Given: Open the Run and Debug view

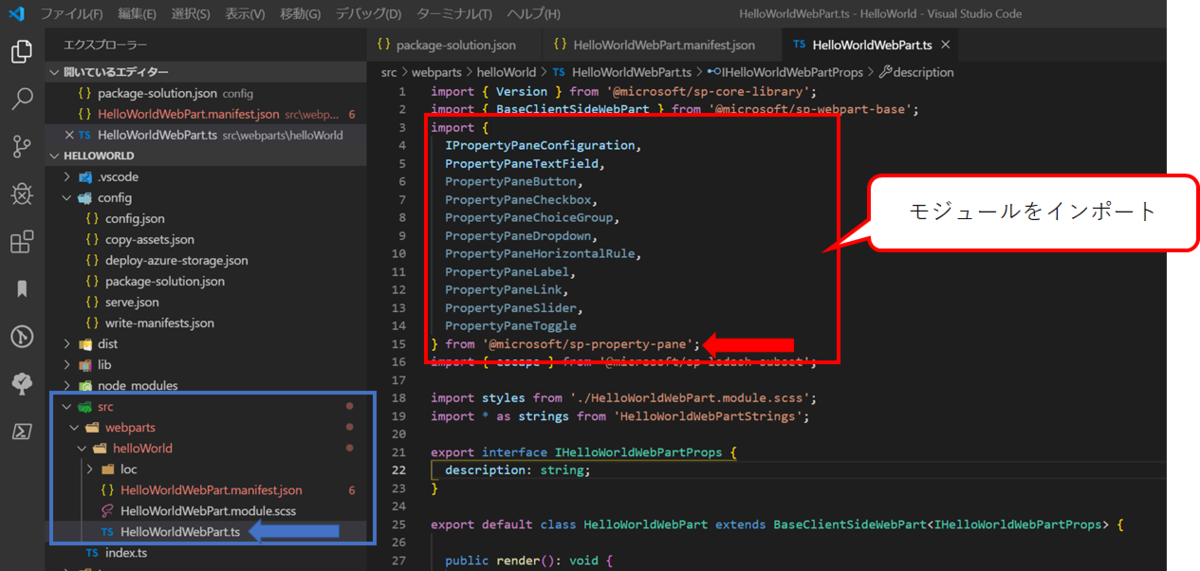Looking at the screenshot, I should tap(21, 194).
